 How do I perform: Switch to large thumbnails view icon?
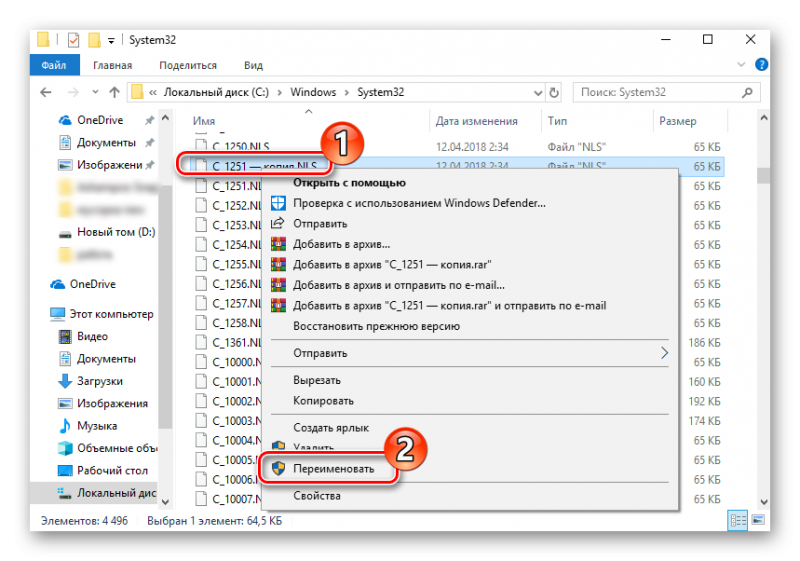758,520
